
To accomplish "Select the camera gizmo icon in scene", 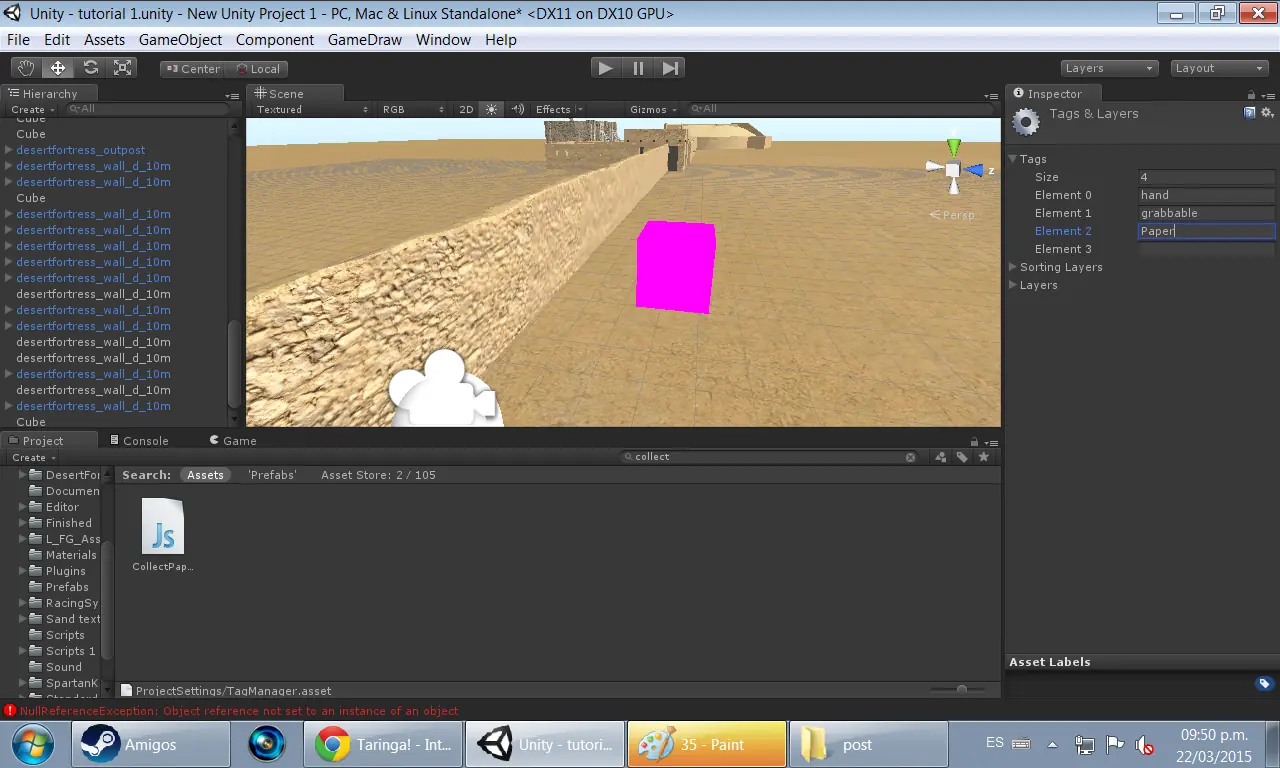I will 442,387.
